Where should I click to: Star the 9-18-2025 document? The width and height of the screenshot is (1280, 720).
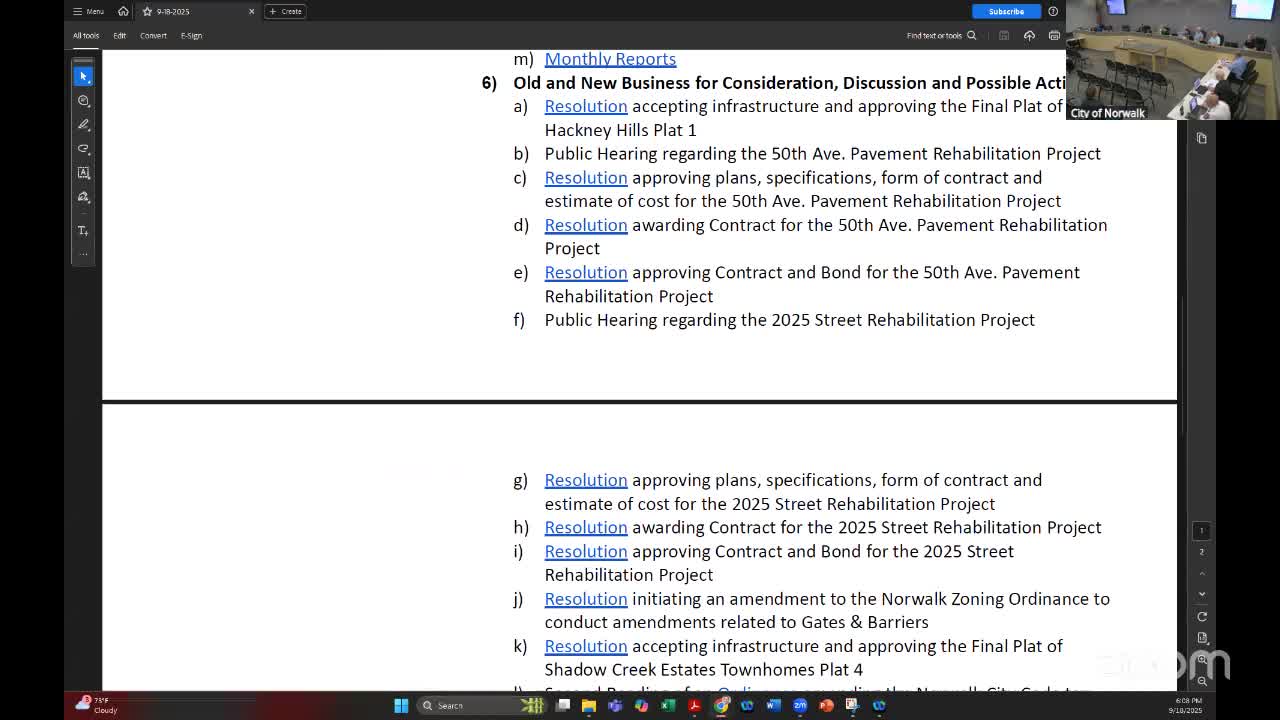[x=147, y=11]
